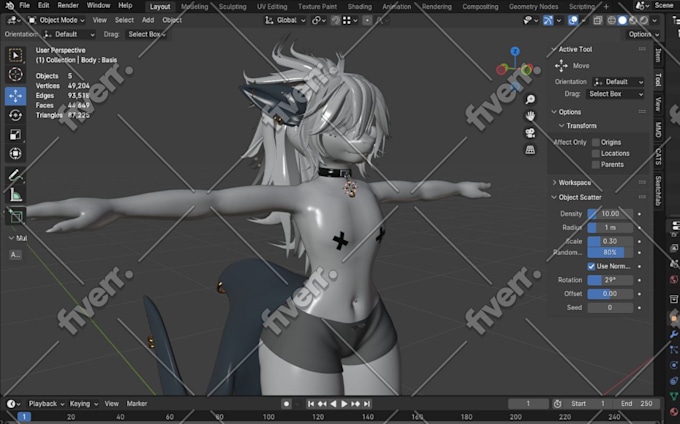Select the Measure tool

pyautogui.click(x=16, y=195)
